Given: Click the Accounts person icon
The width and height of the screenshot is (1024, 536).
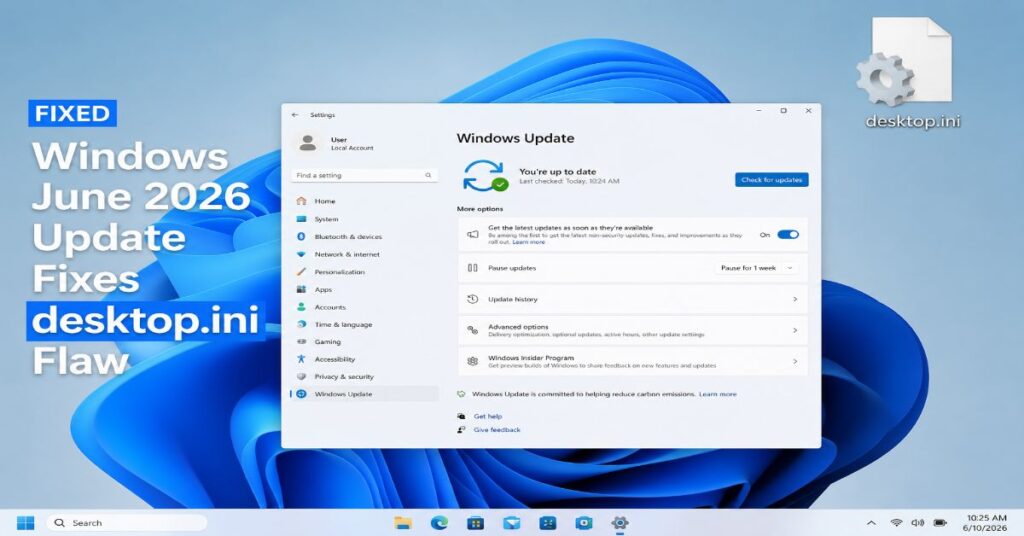Looking at the screenshot, I should click(301, 307).
